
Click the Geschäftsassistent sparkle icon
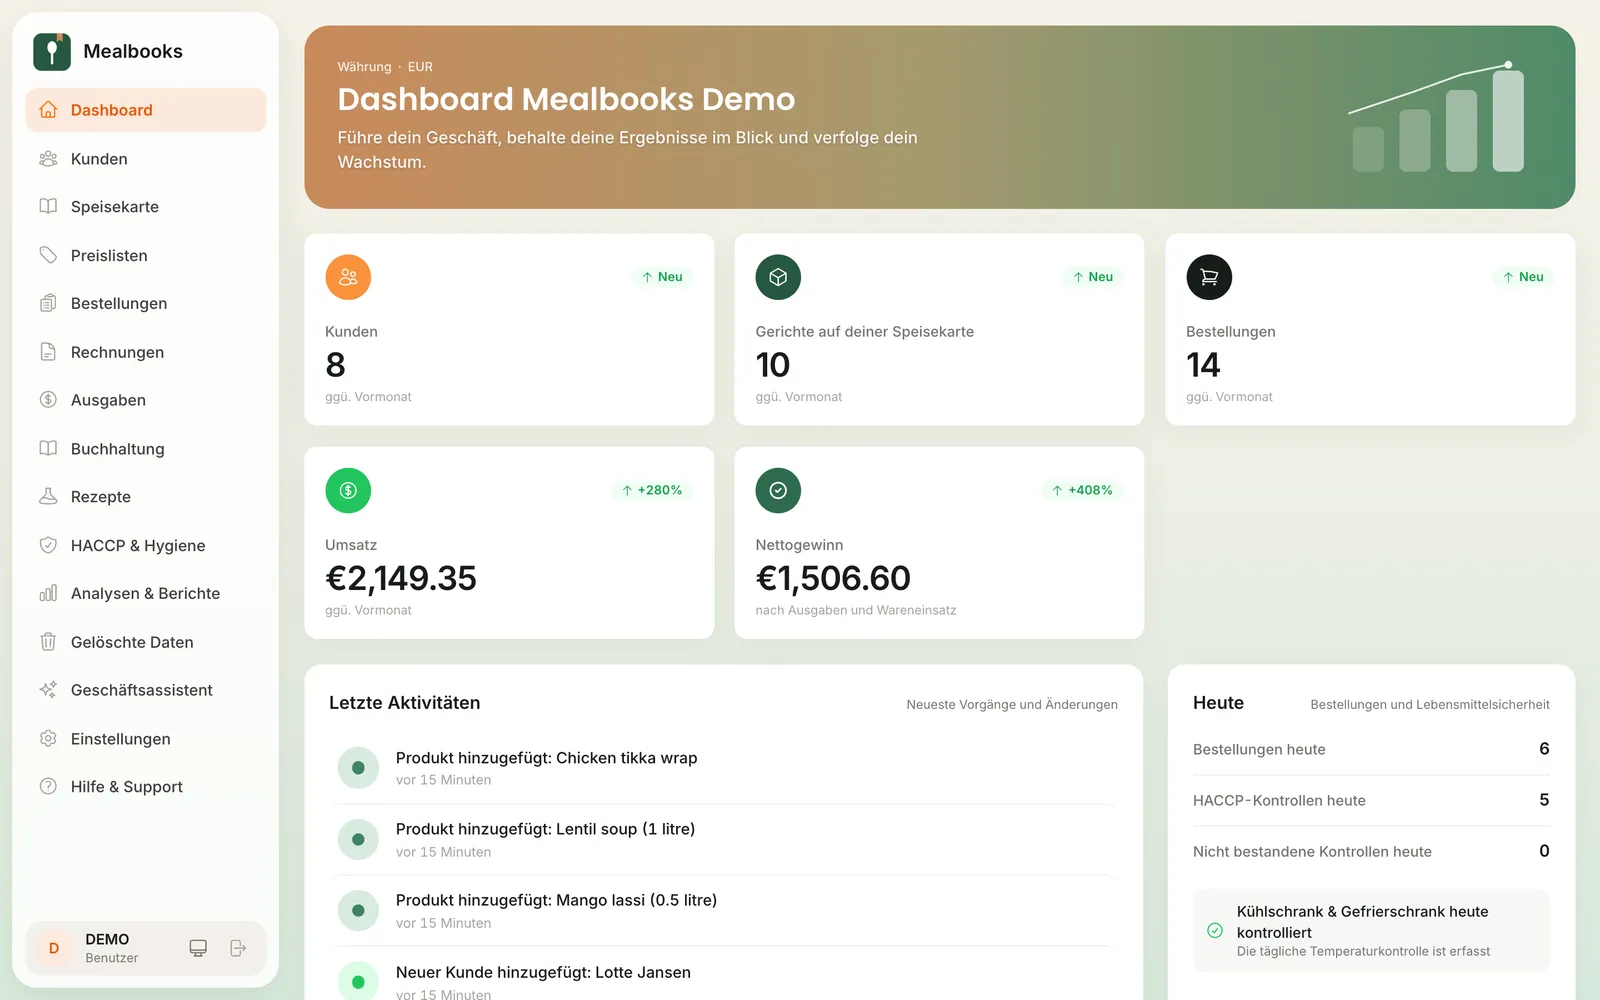48,690
